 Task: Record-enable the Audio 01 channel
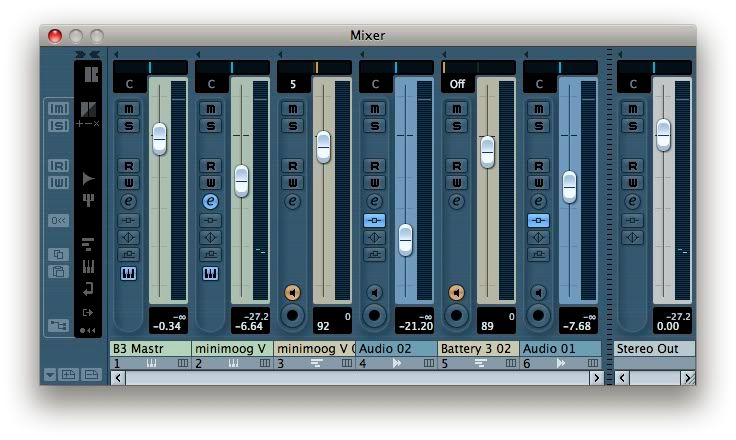pyautogui.click(x=538, y=315)
